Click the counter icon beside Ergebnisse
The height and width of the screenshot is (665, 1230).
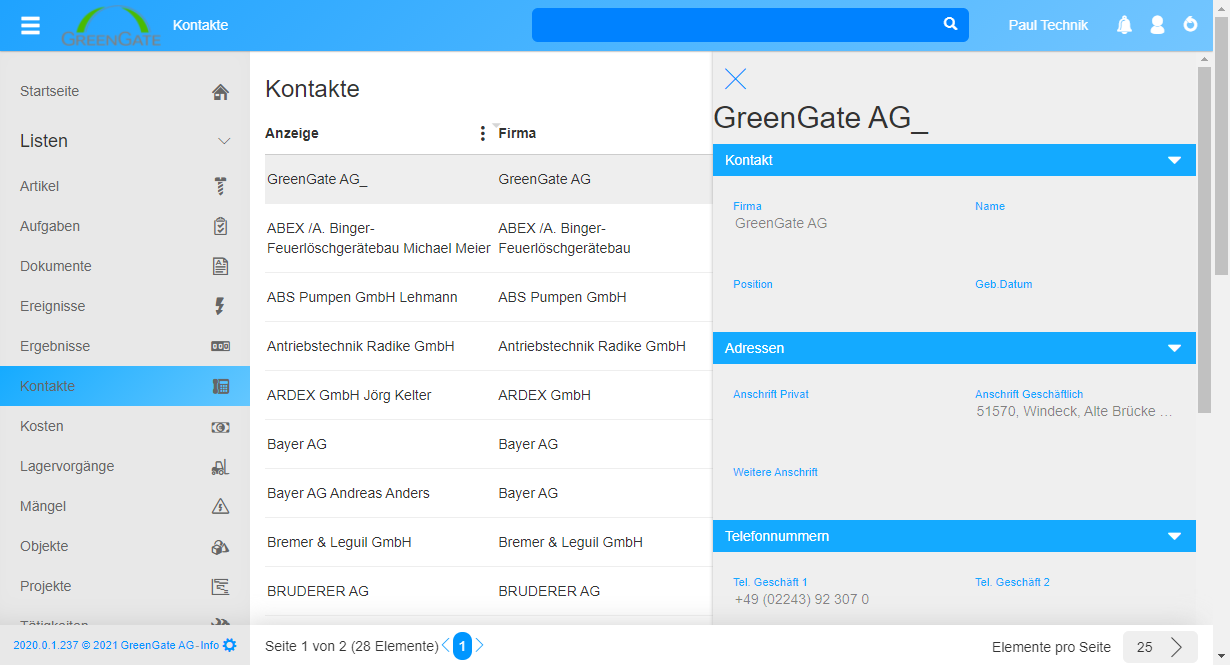(221, 346)
